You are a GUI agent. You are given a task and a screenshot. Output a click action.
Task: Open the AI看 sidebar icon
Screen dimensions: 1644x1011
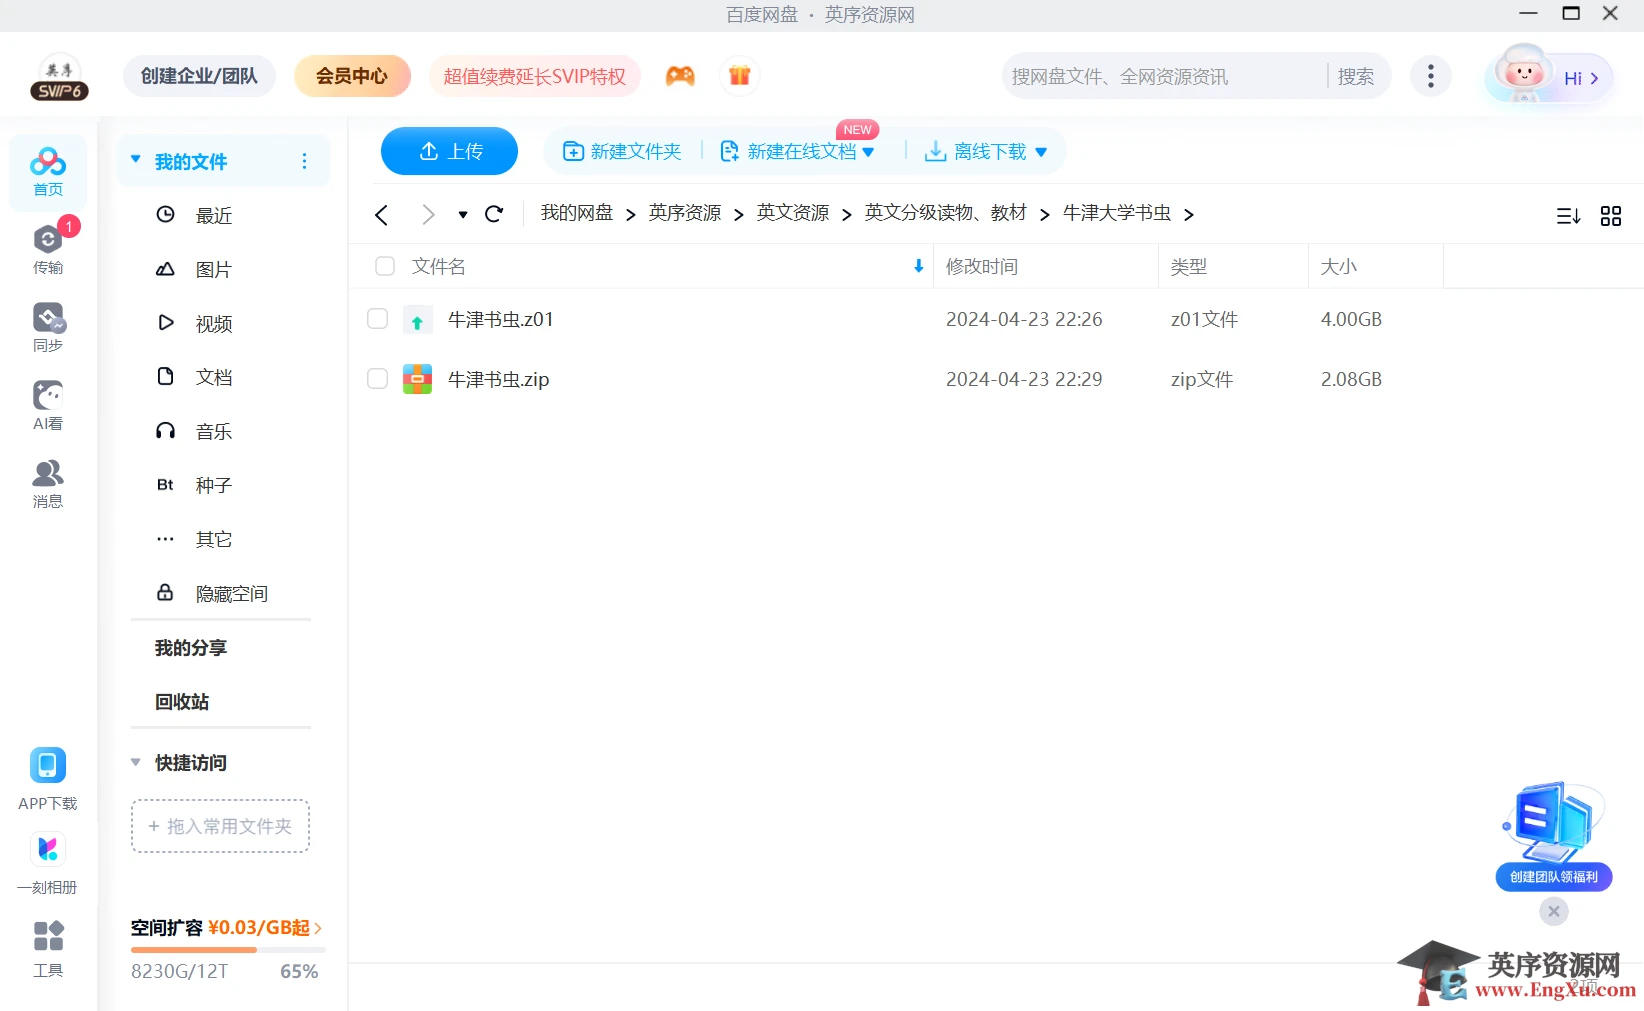pos(48,405)
